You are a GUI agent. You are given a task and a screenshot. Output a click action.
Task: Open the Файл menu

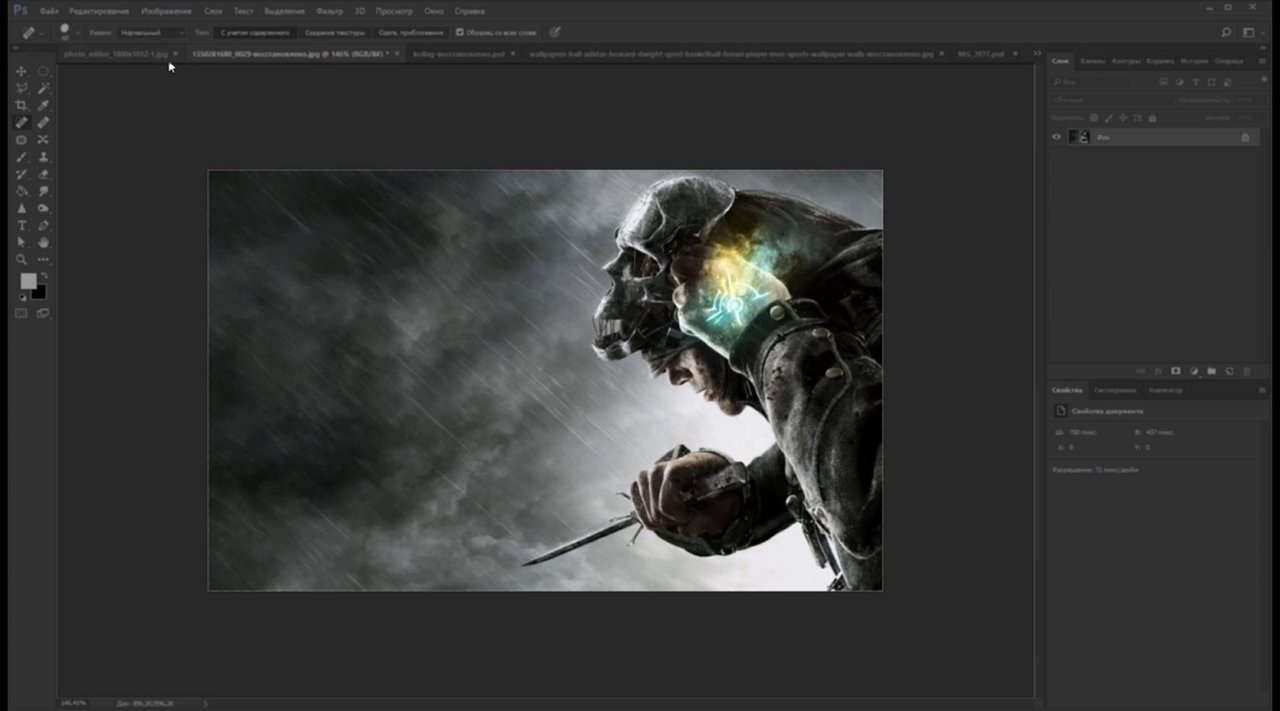(48, 11)
